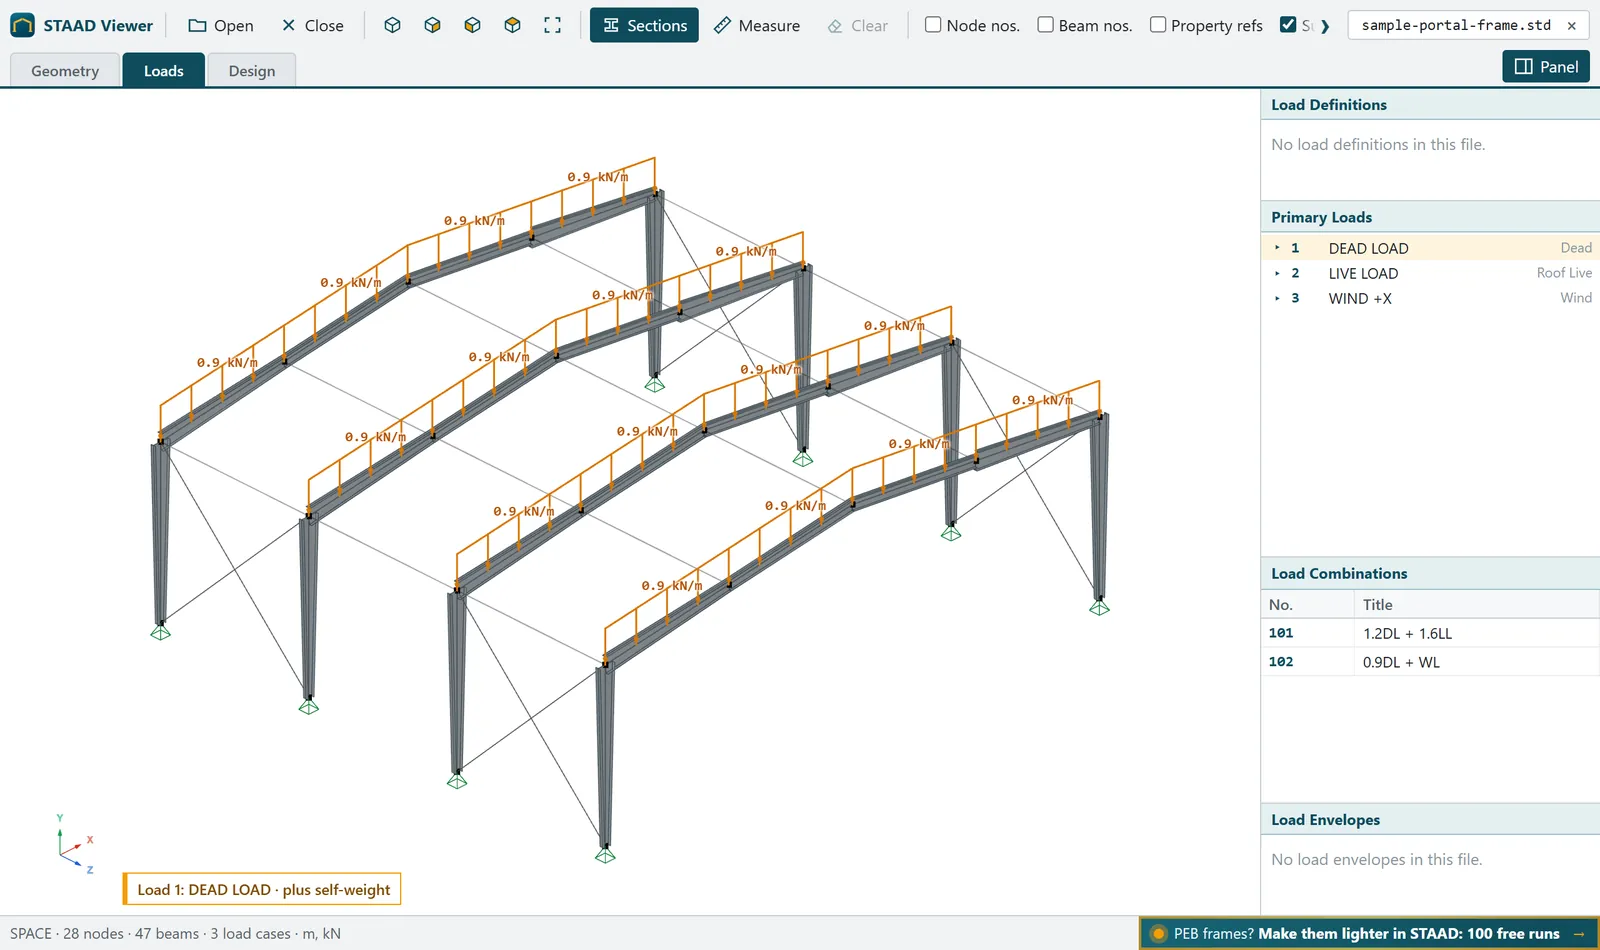1600x950 pixels.
Task: Expand the LIVE LOAD tree arrow
Action: pos(1277,272)
